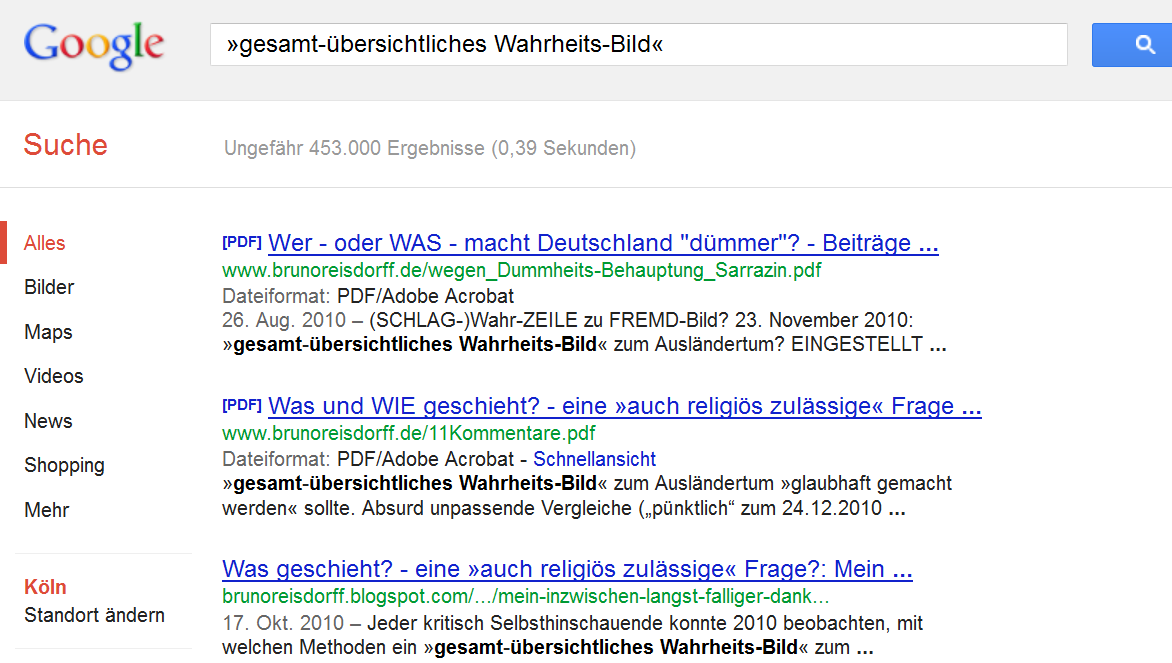Focus the search query input field
The width and height of the screenshot is (1172, 663).
click(x=638, y=45)
